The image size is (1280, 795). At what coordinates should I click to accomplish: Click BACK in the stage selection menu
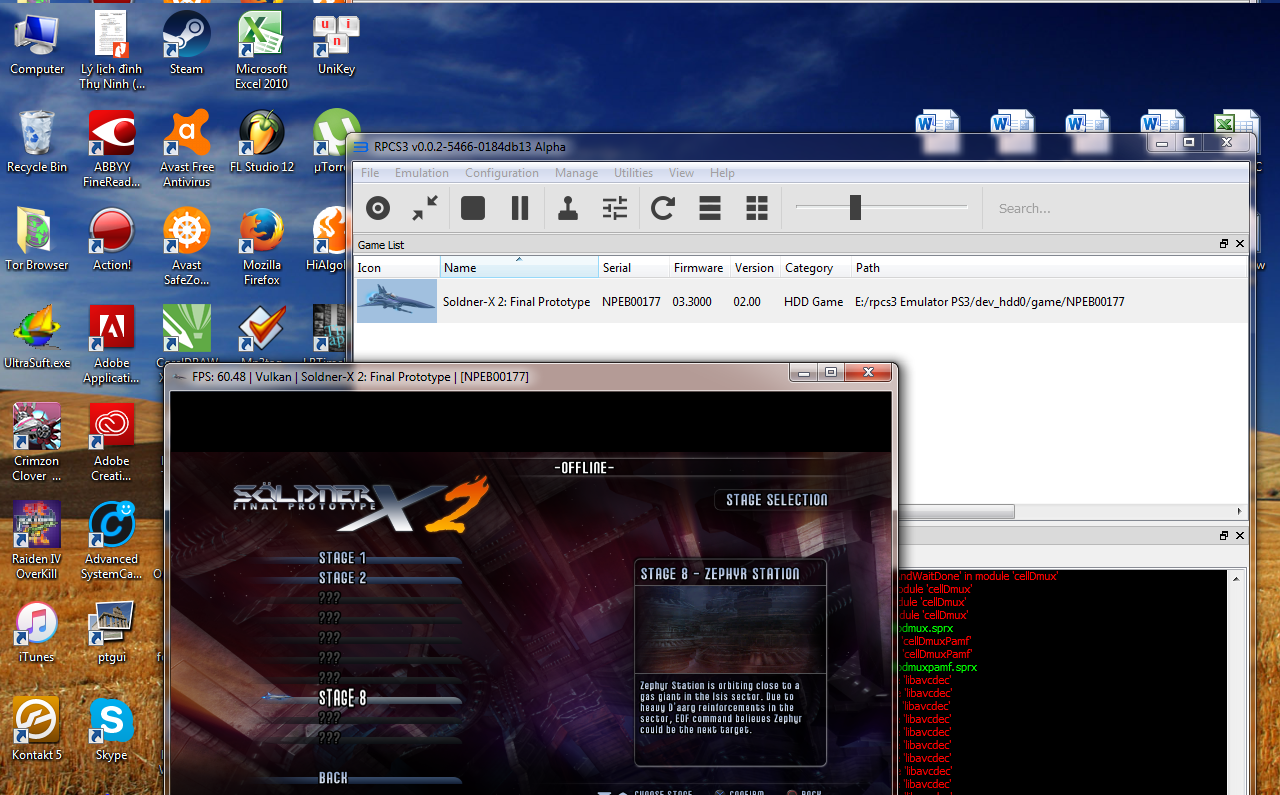point(333,778)
